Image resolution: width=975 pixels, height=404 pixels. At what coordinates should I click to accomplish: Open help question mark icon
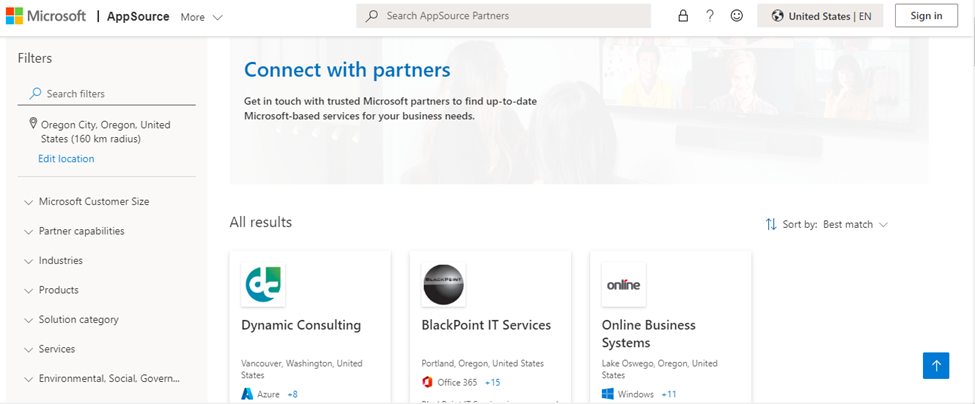click(710, 16)
